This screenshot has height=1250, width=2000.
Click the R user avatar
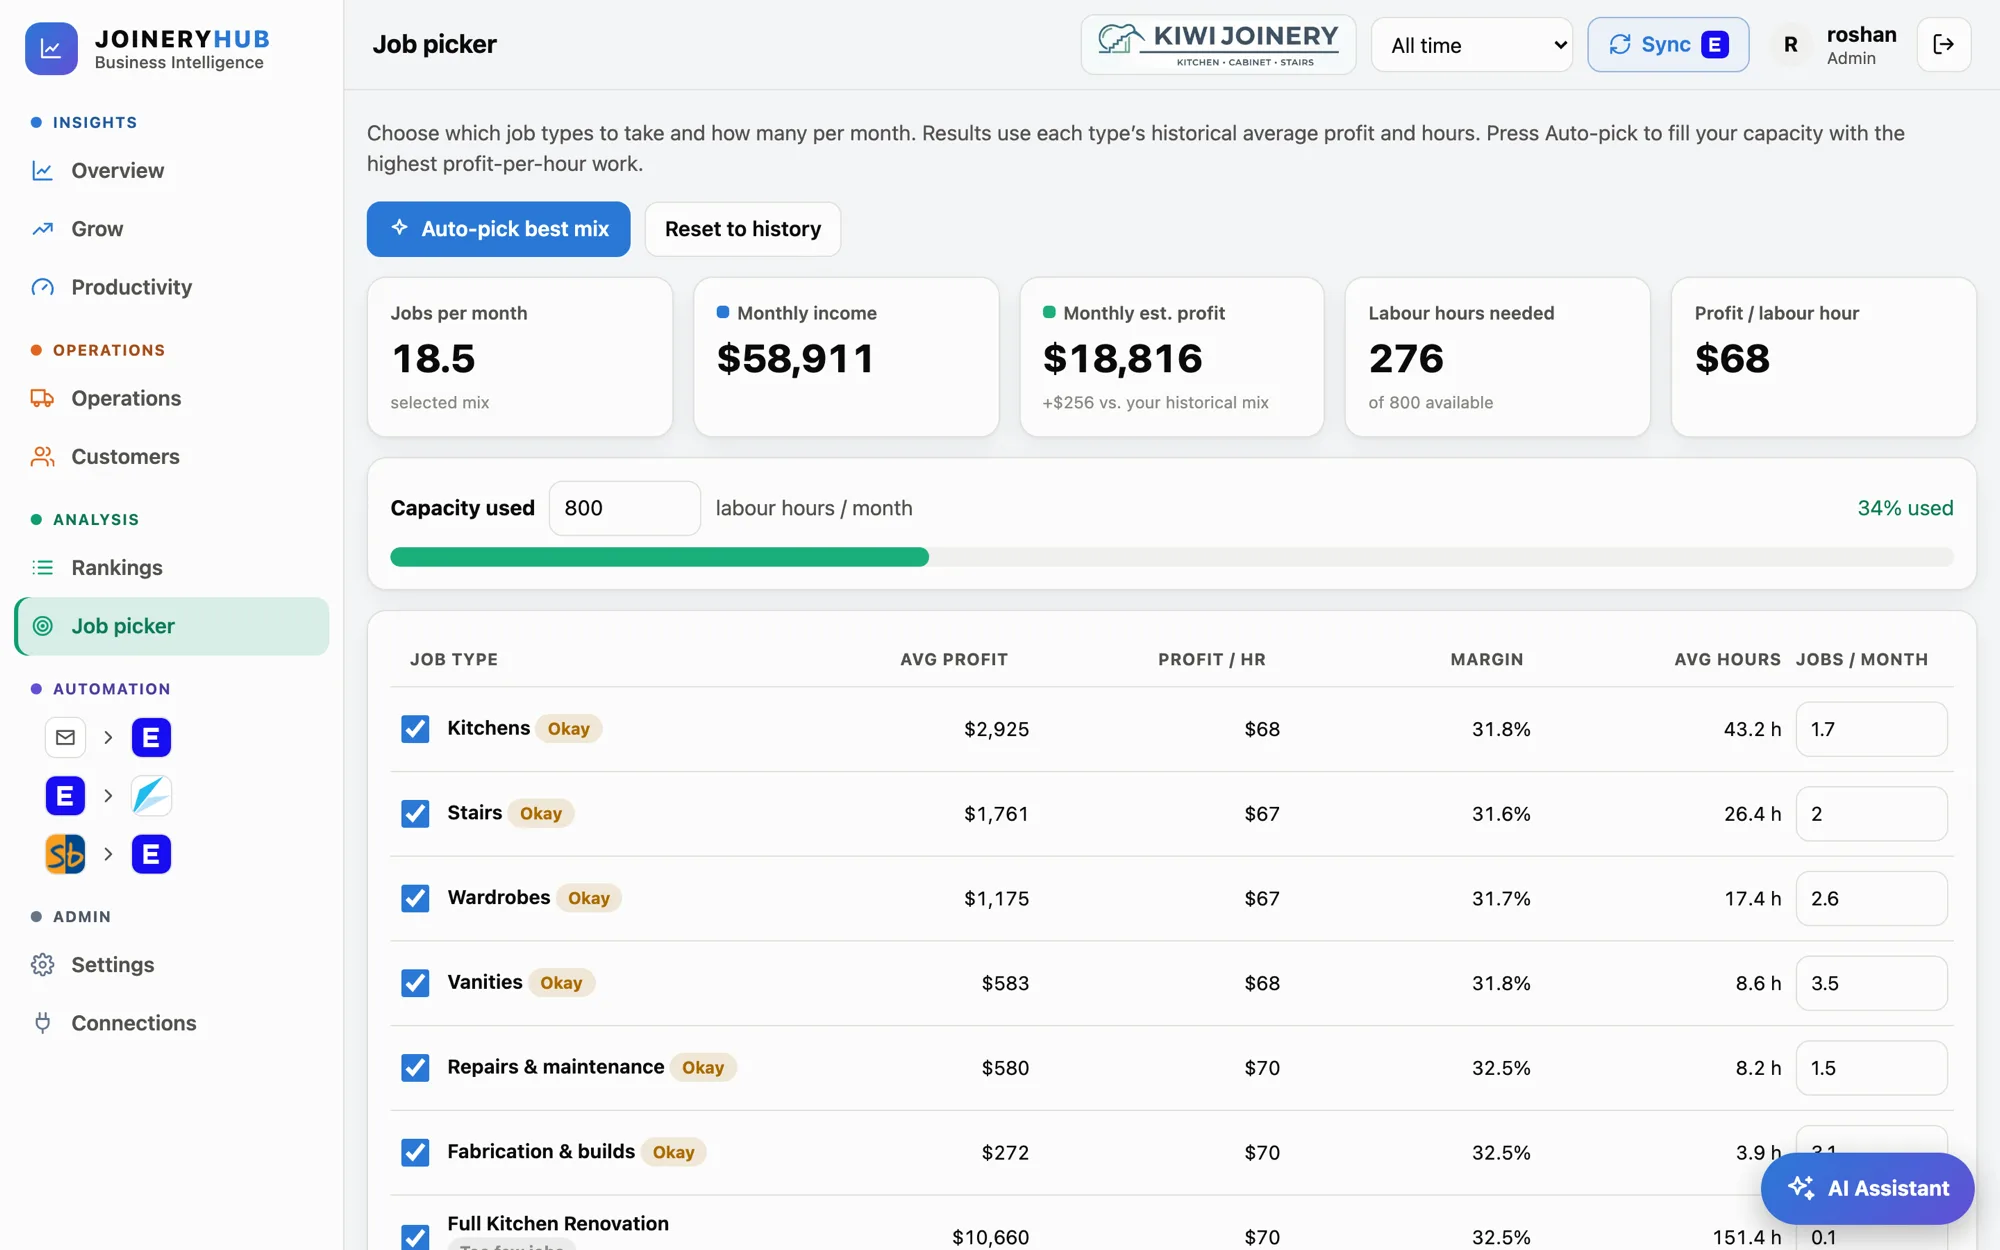click(x=1790, y=45)
